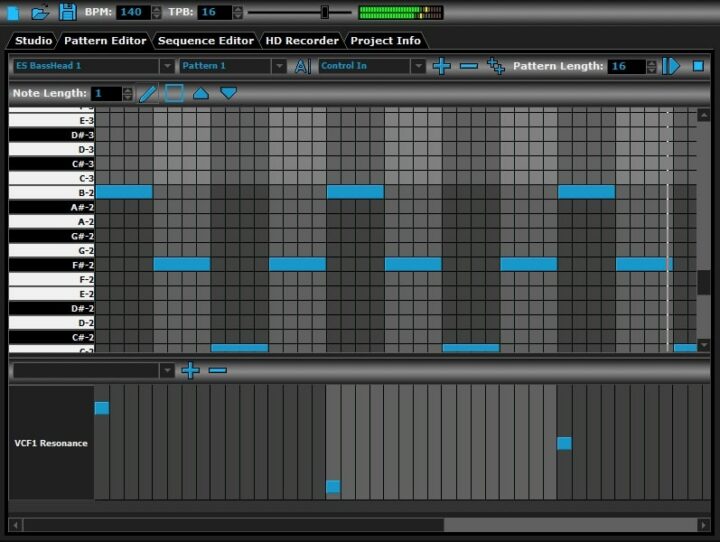720x542 pixels.
Task: Click the master volume slider handle
Action: point(324,12)
